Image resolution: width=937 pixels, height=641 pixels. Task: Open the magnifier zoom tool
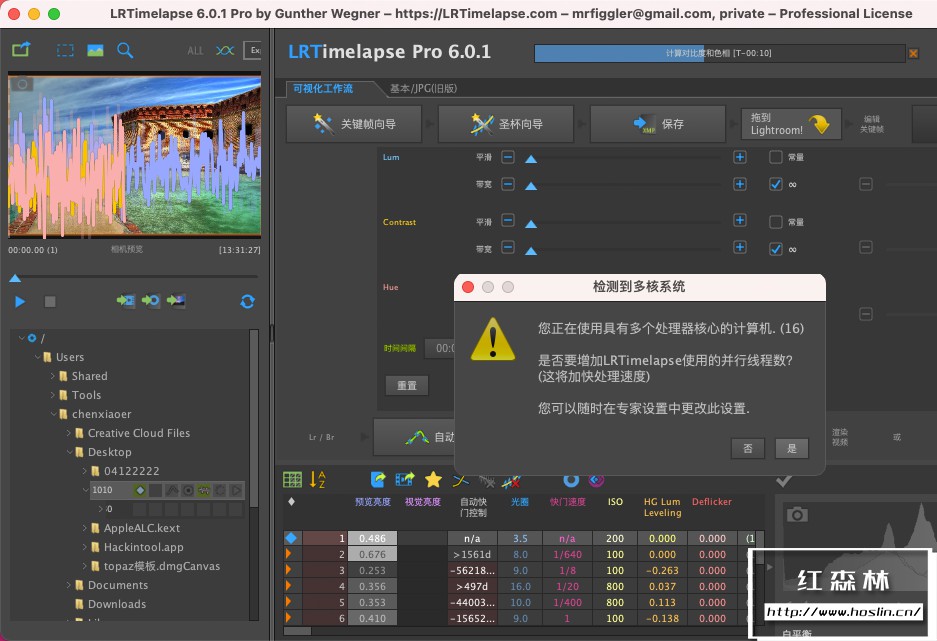coord(125,50)
